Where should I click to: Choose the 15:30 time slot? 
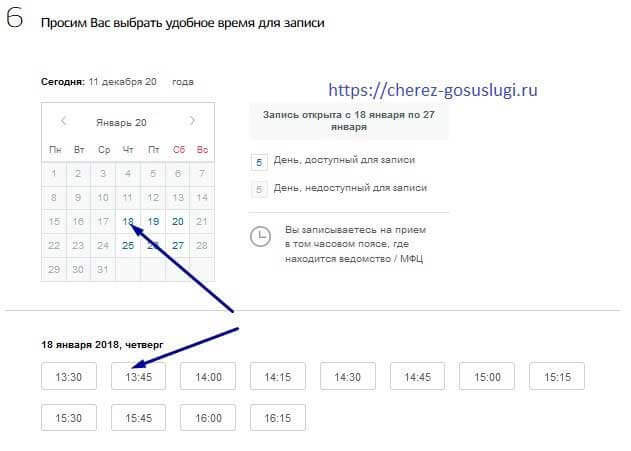coord(69,418)
